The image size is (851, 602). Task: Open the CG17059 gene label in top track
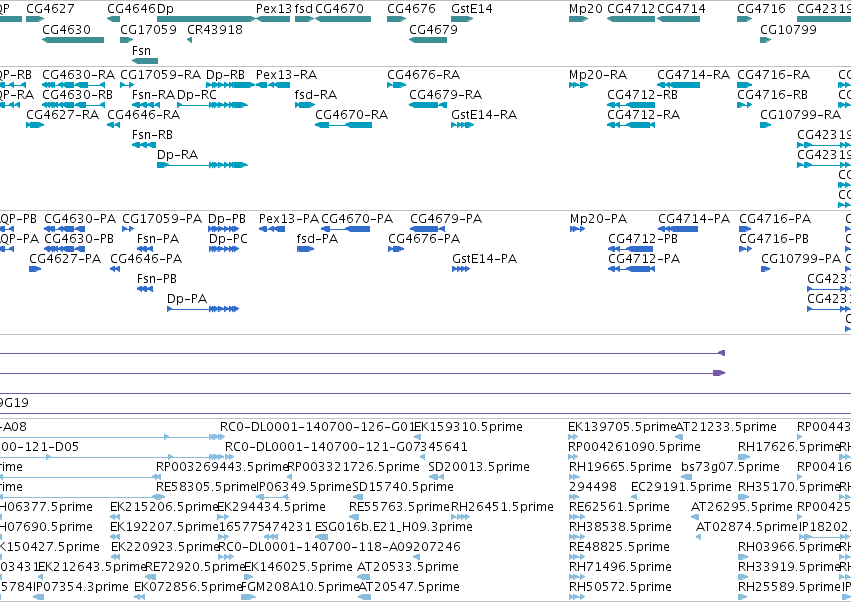click(148, 29)
